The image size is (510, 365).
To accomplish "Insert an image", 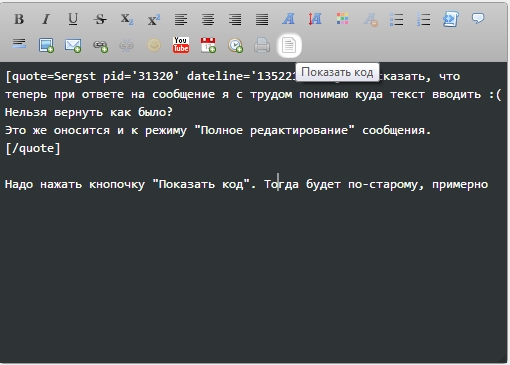I will click(x=46, y=45).
